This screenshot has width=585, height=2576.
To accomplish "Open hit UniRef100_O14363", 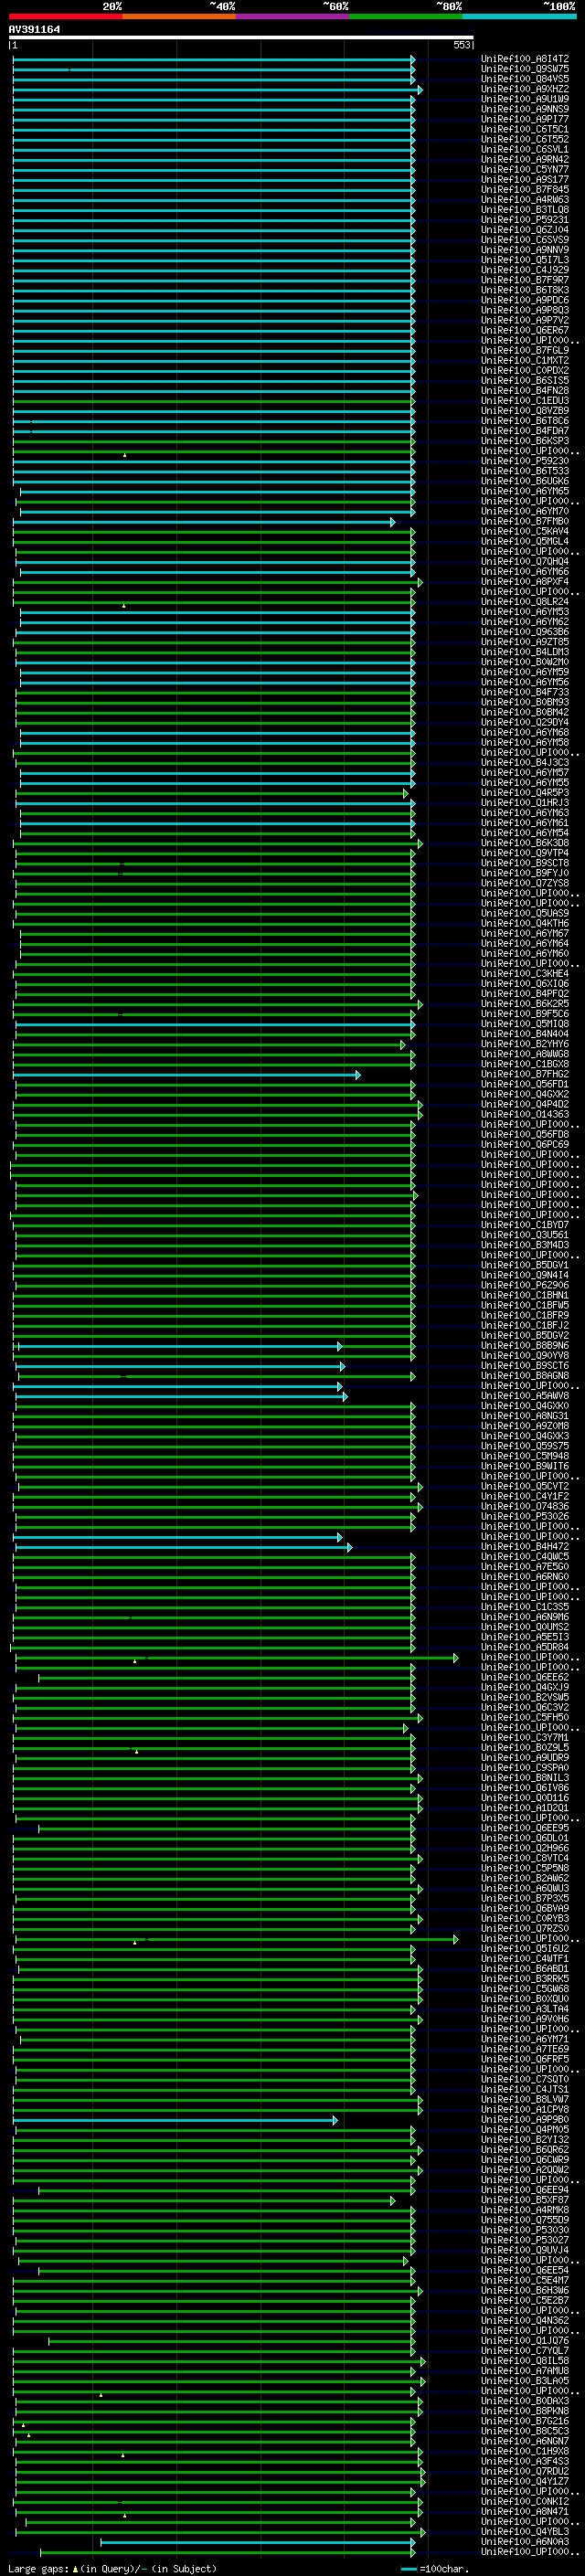I will click(525, 1114).
